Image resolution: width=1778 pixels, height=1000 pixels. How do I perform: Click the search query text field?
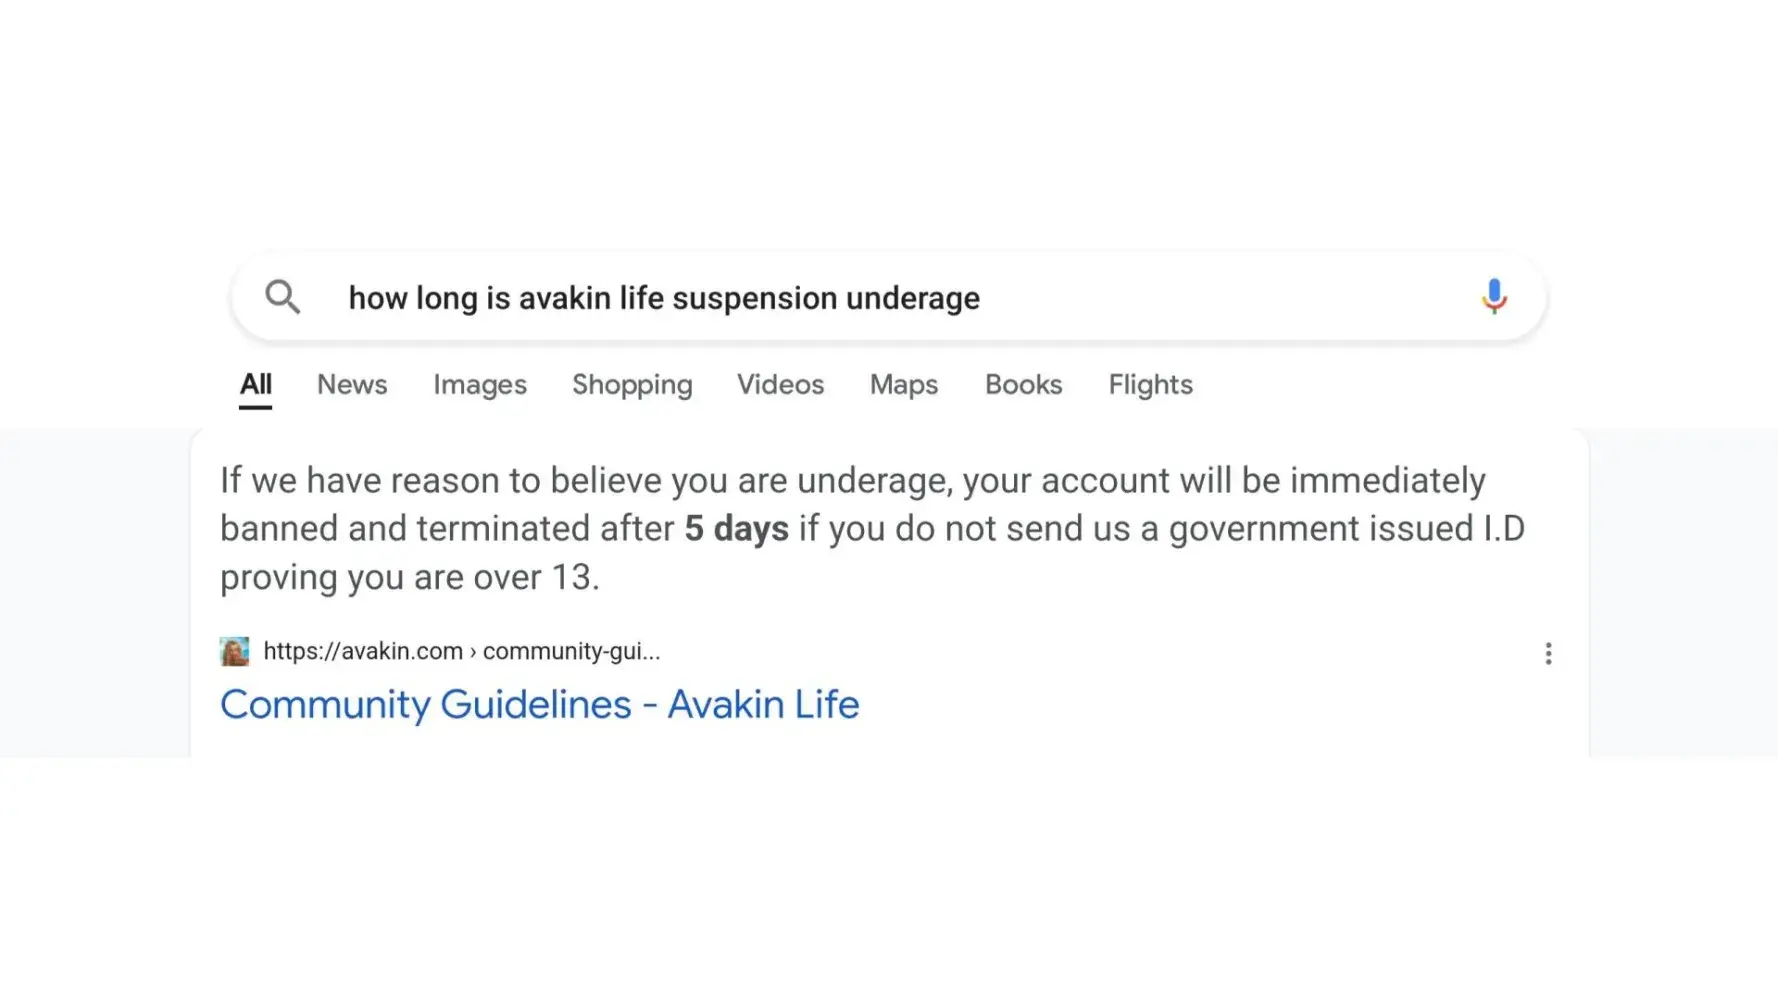(663, 298)
